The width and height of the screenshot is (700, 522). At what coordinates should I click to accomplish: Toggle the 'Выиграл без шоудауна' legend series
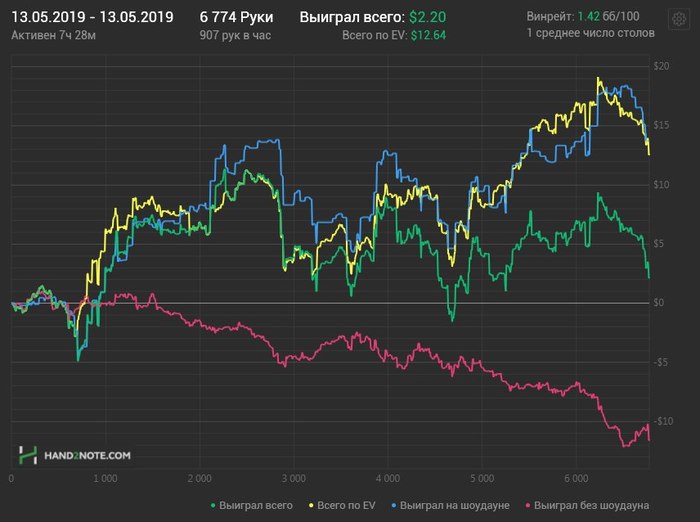[587, 505]
